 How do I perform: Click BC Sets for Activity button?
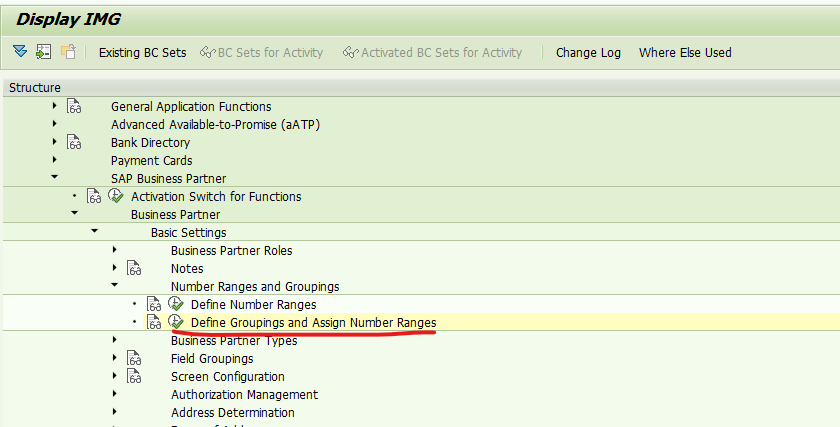pyautogui.click(x=261, y=53)
